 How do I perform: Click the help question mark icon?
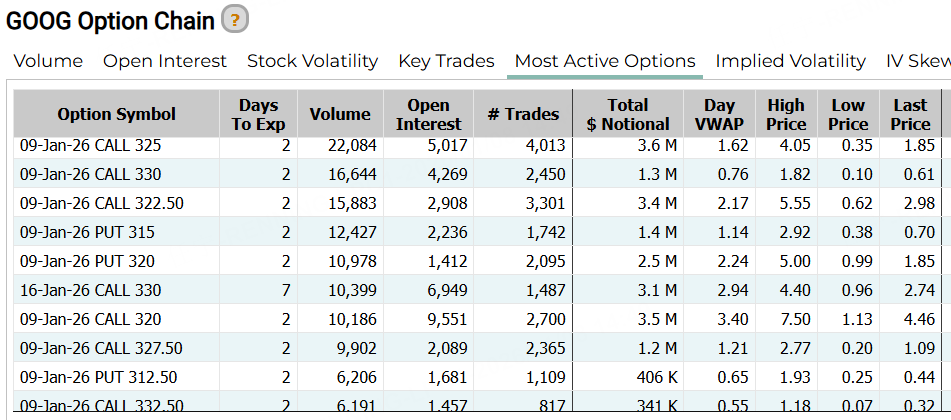pyautogui.click(x=235, y=19)
